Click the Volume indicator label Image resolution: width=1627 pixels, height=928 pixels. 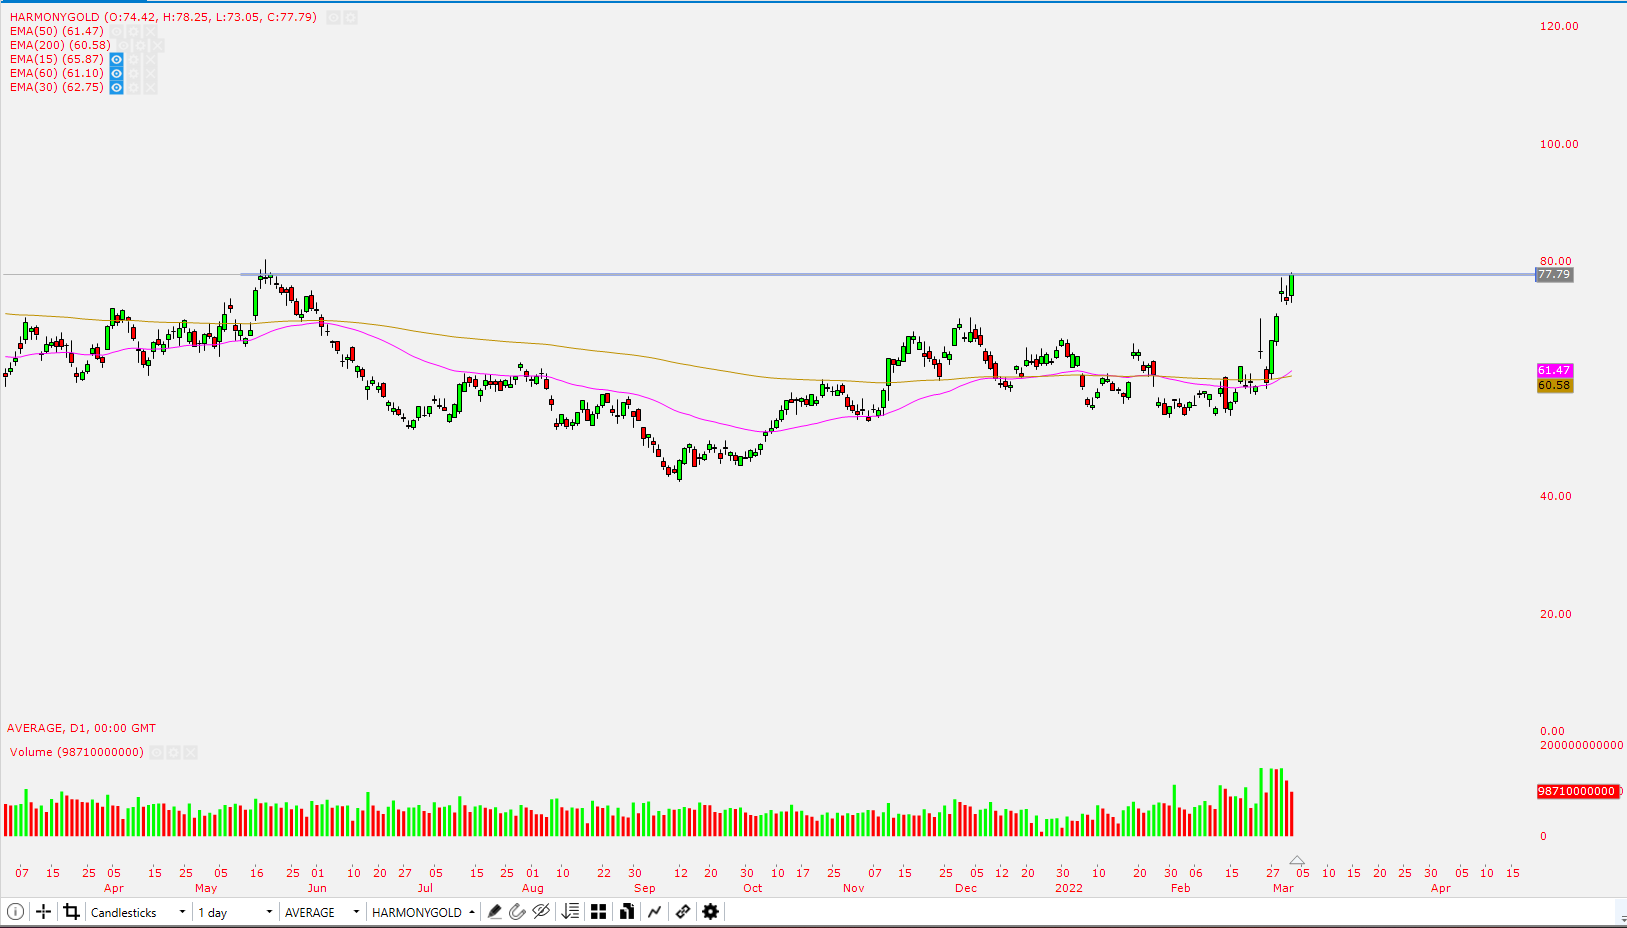click(76, 752)
